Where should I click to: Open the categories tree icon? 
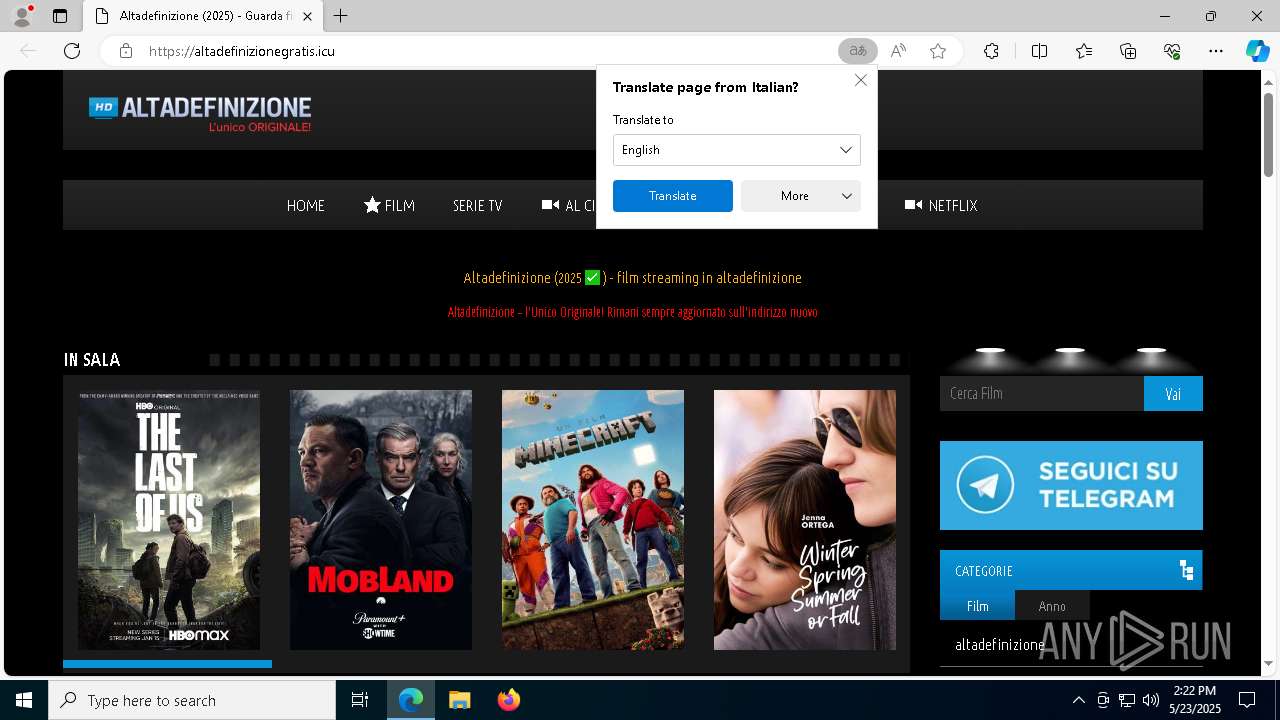tap(1187, 571)
